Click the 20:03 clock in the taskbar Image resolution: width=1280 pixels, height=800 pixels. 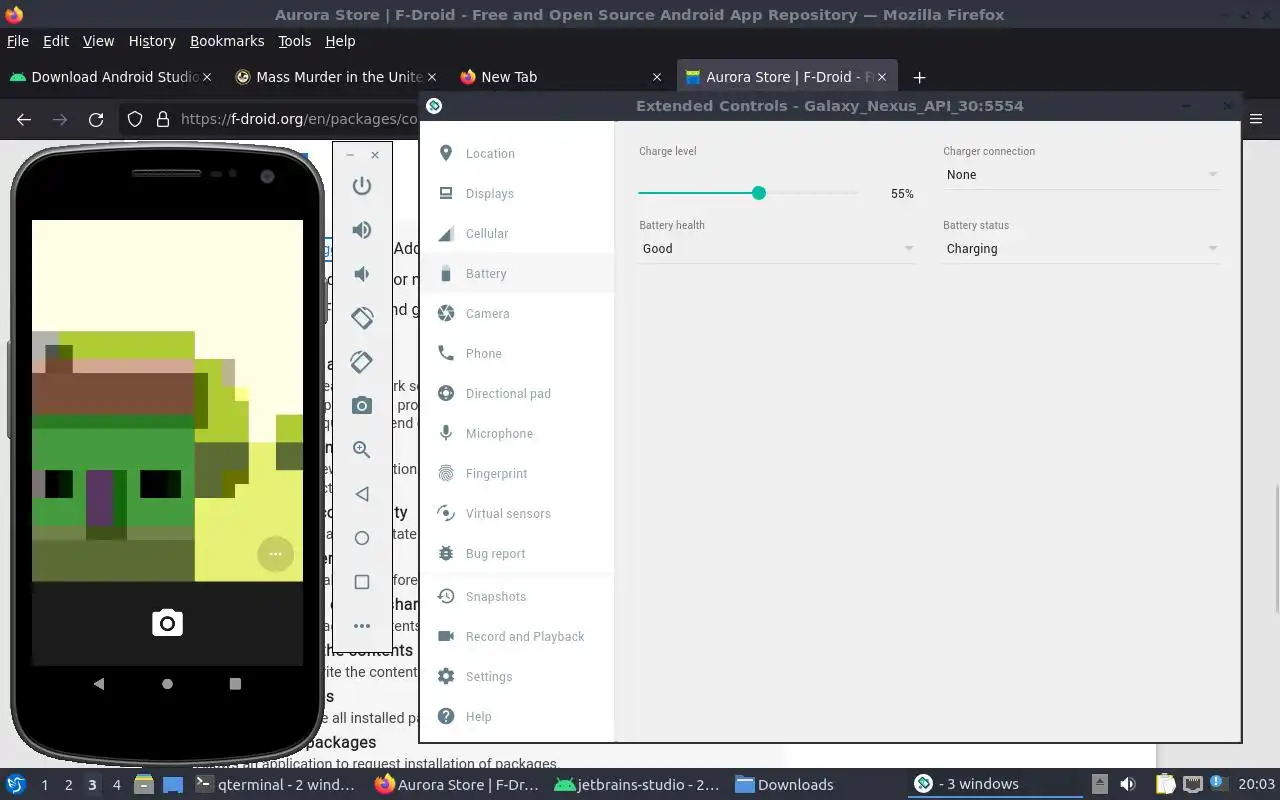(x=1256, y=785)
